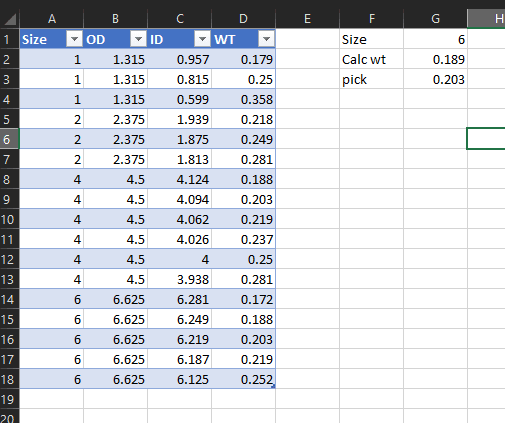Select empty cell A19 below the table
This screenshot has height=423, width=505.
[x=52, y=399]
